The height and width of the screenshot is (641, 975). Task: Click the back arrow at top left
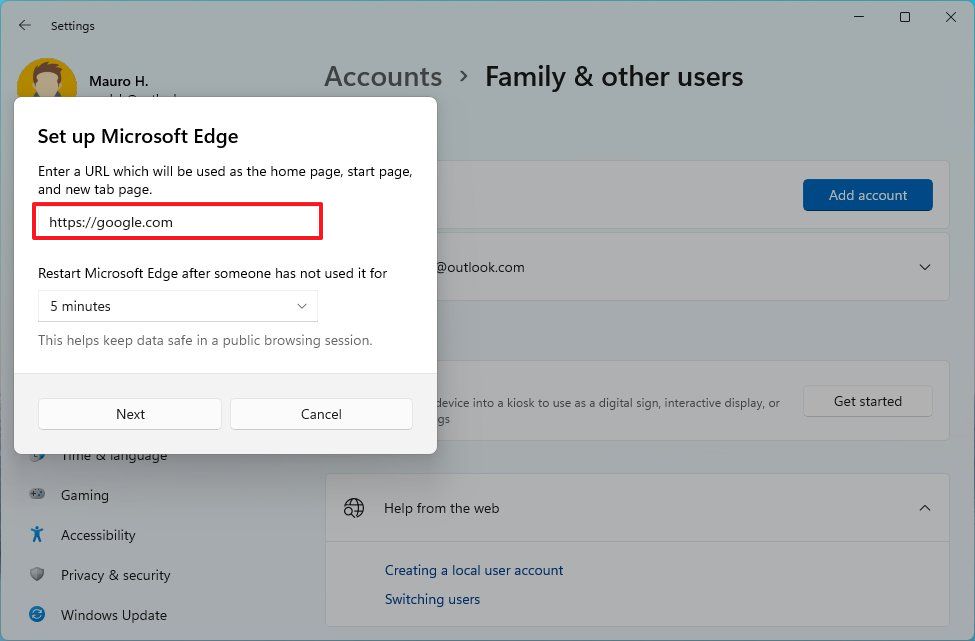[x=24, y=25]
